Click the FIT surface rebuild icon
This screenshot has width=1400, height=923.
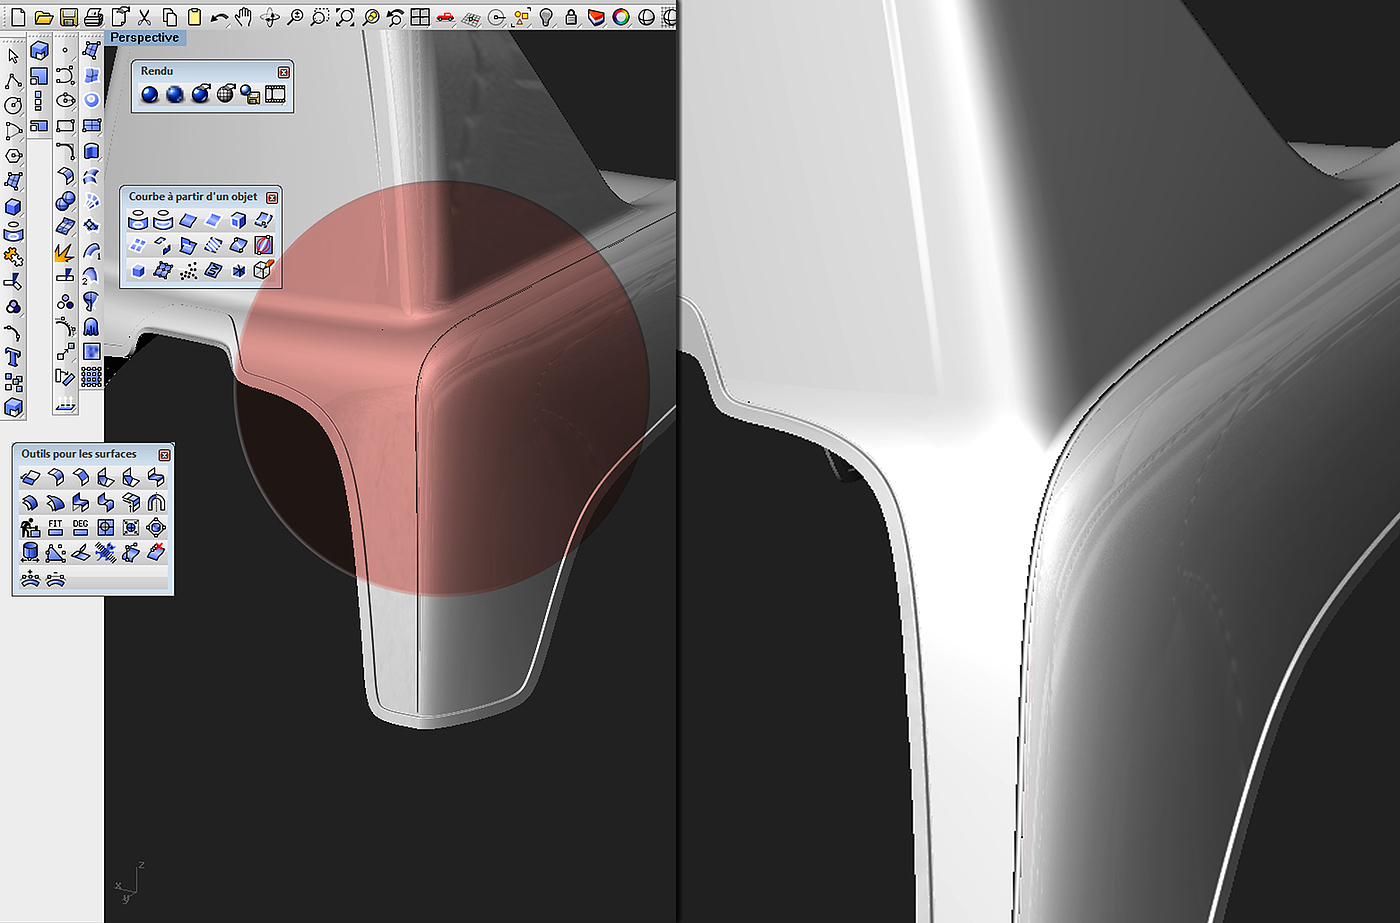55,527
